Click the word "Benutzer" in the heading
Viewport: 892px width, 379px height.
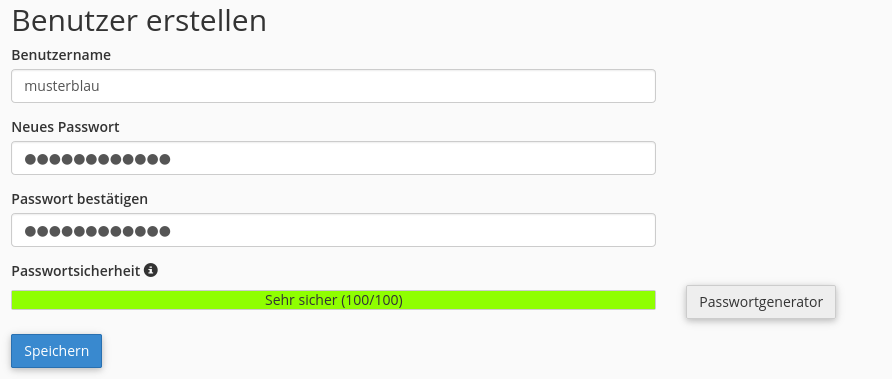(x=75, y=21)
